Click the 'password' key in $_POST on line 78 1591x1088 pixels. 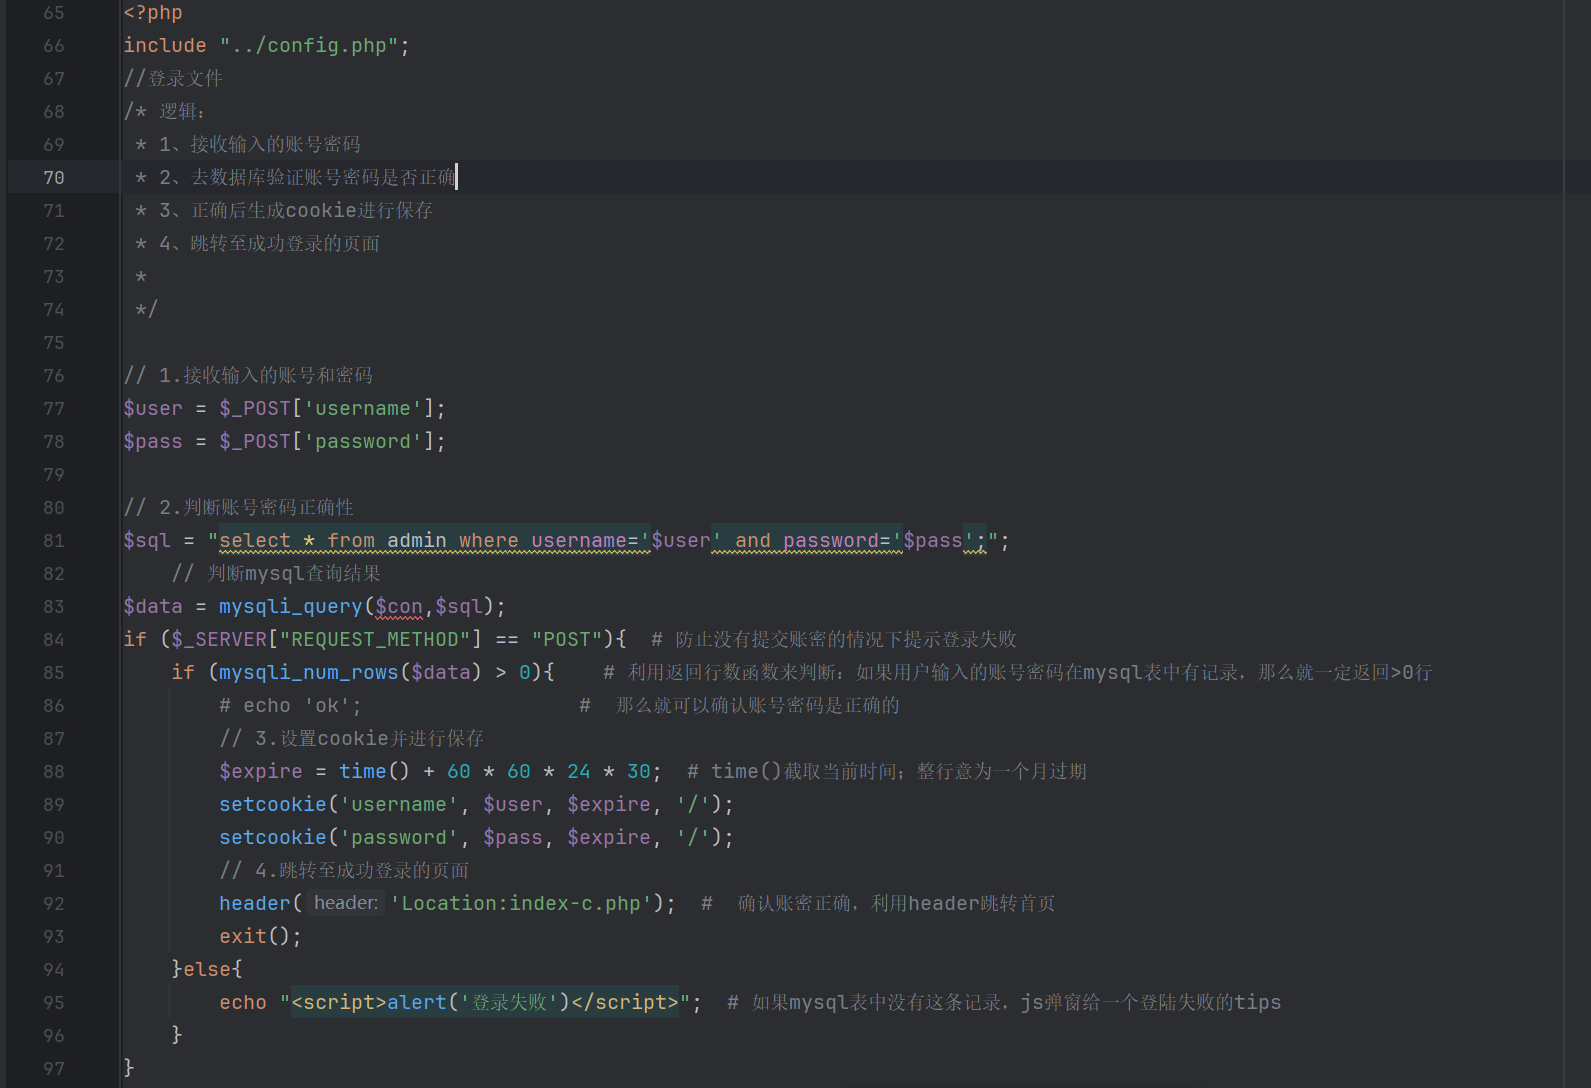tap(363, 441)
